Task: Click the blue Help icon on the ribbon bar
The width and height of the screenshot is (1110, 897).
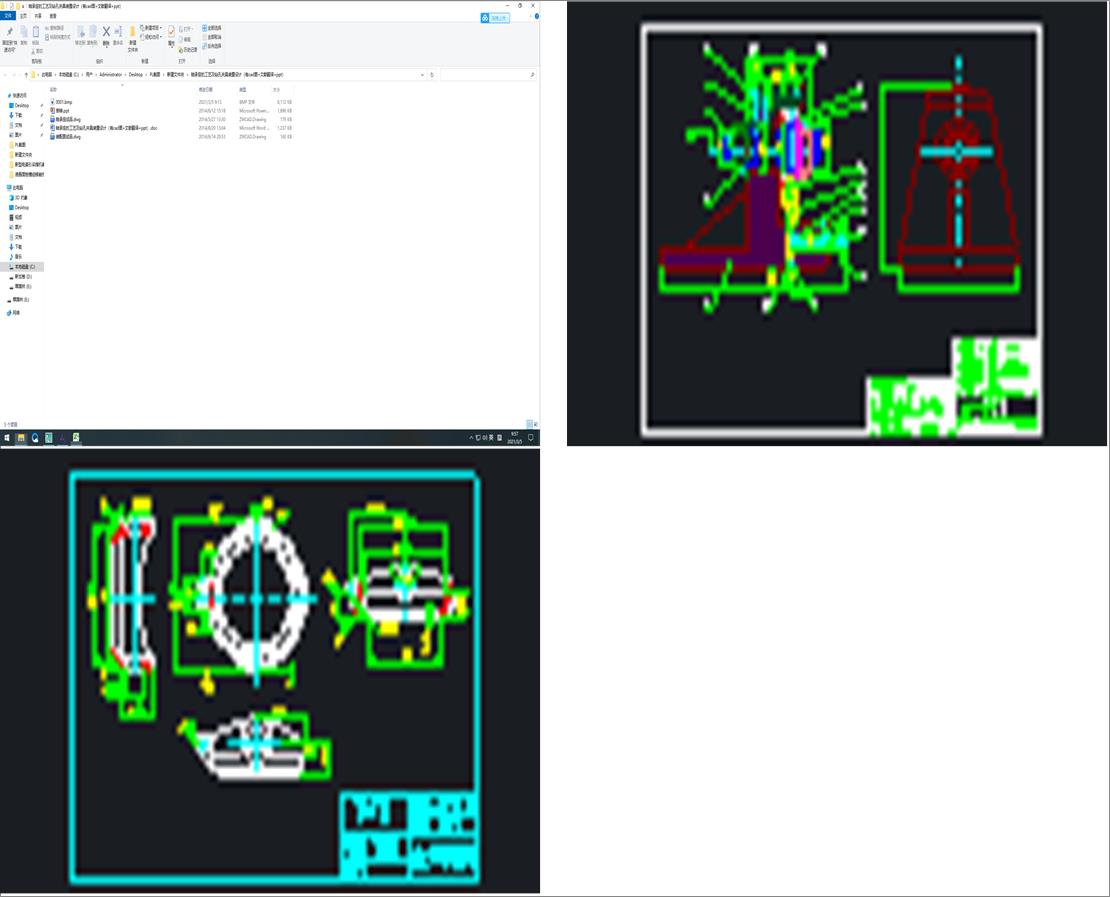Action: (537, 16)
